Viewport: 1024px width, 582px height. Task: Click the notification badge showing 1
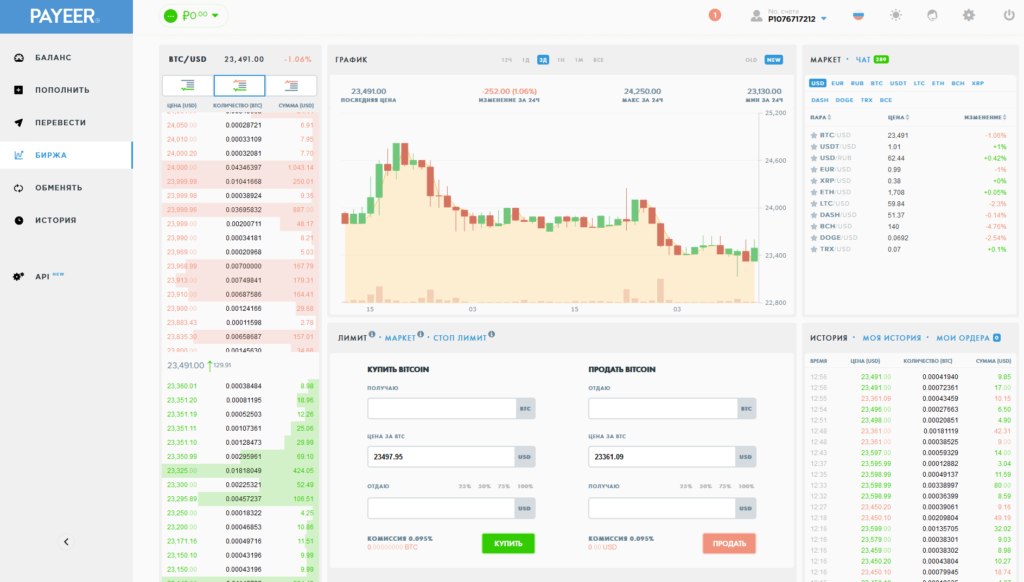(714, 15)
